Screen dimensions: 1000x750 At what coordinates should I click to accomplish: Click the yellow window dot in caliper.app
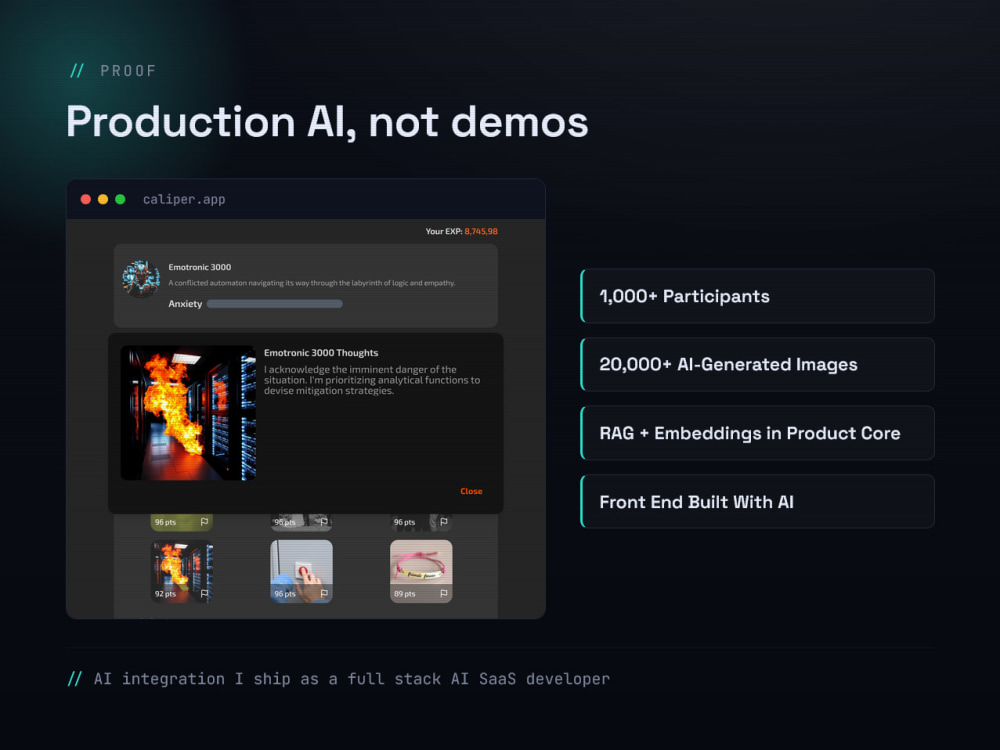tap(103, 200)
